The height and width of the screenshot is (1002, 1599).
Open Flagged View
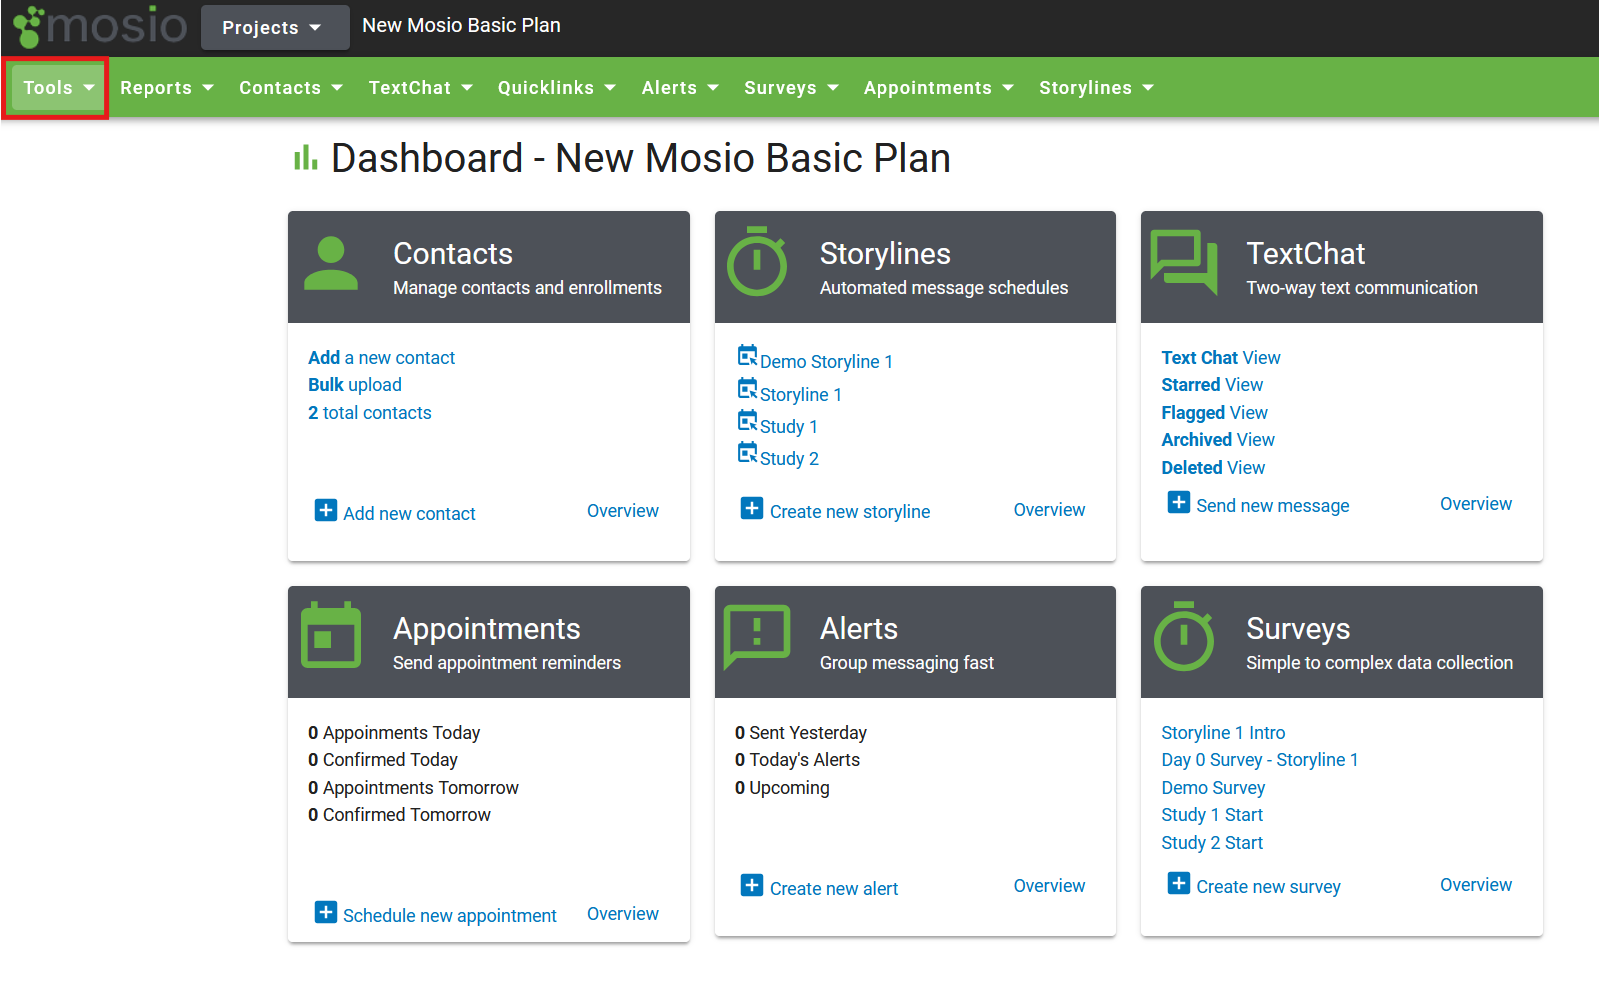1214,413
